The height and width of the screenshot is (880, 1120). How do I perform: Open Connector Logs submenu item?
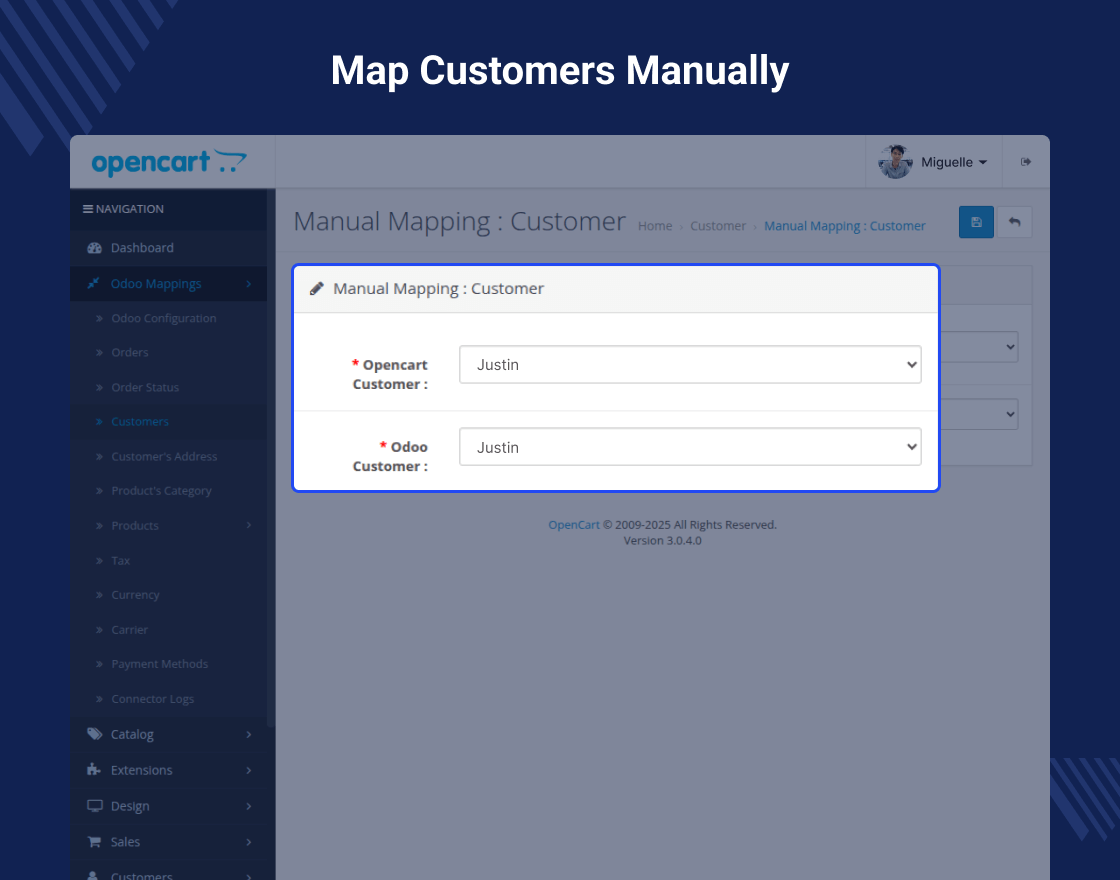click(x=153, y=699)
